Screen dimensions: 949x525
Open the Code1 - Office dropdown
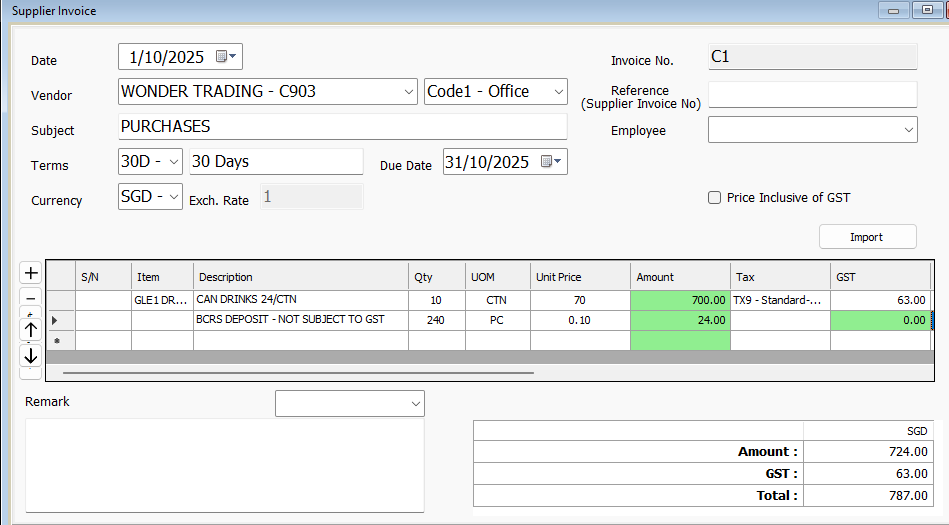pyautogui.click(x=558, y=92)
